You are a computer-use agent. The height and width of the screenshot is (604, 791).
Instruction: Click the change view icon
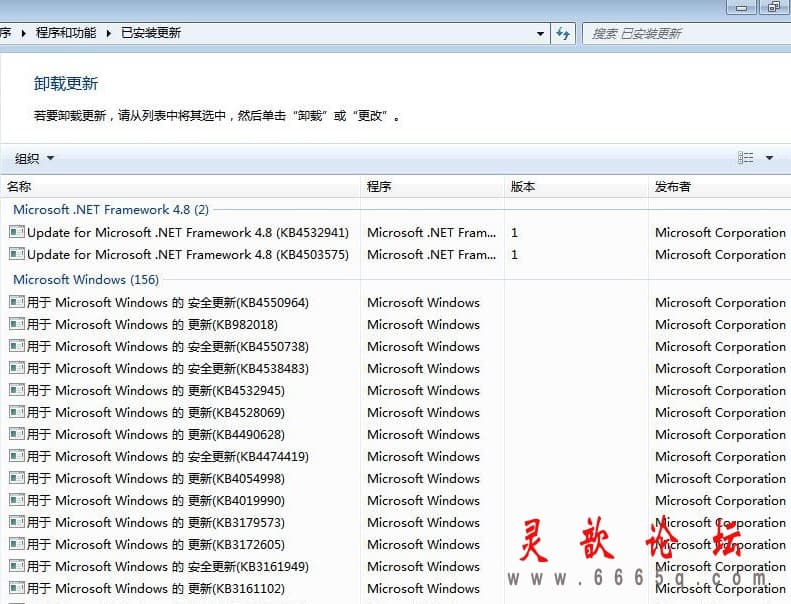(746, 158)
